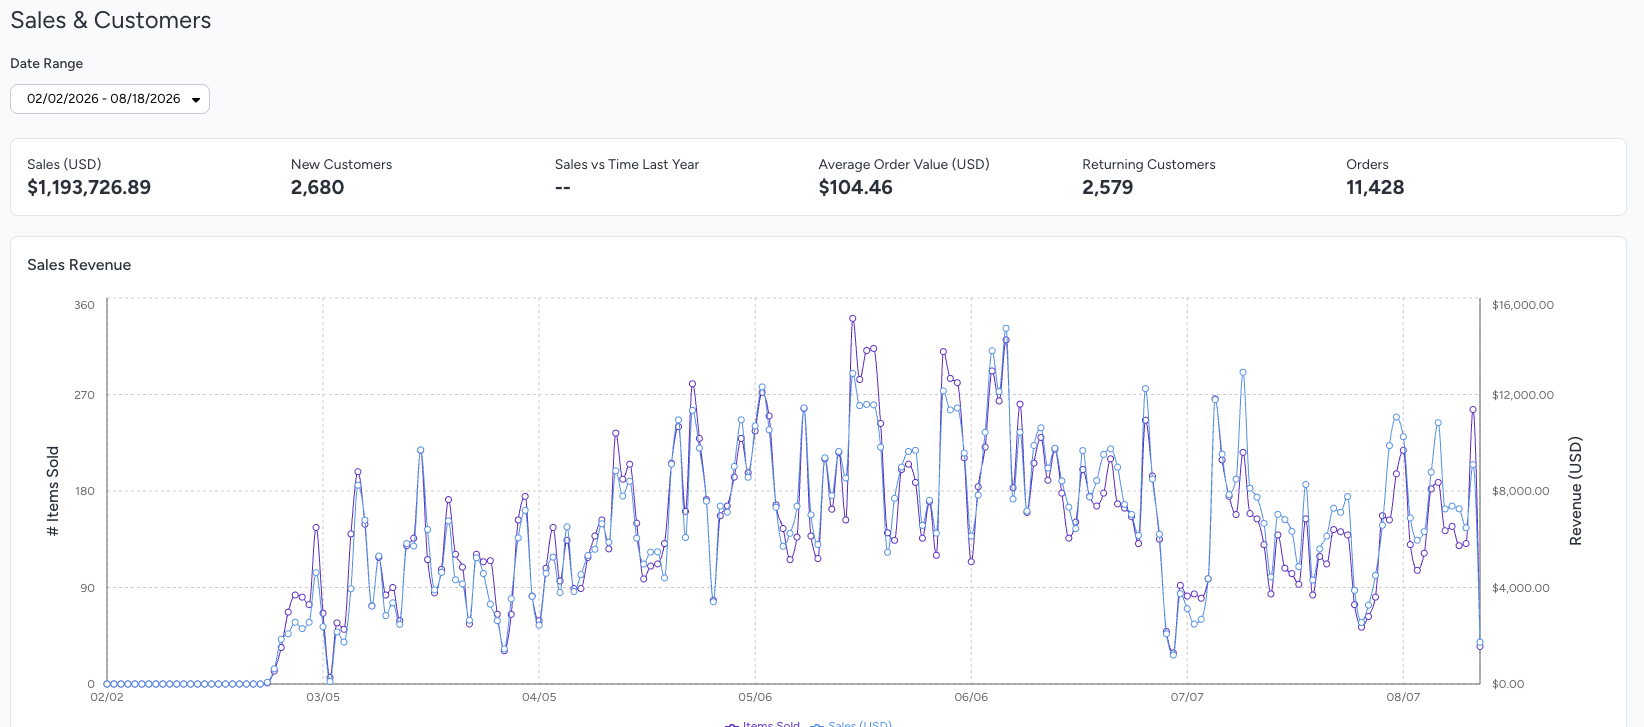The image size is (1644, 727).
Task: Click the 07/07 date axis label
Action: [1187, 697]
